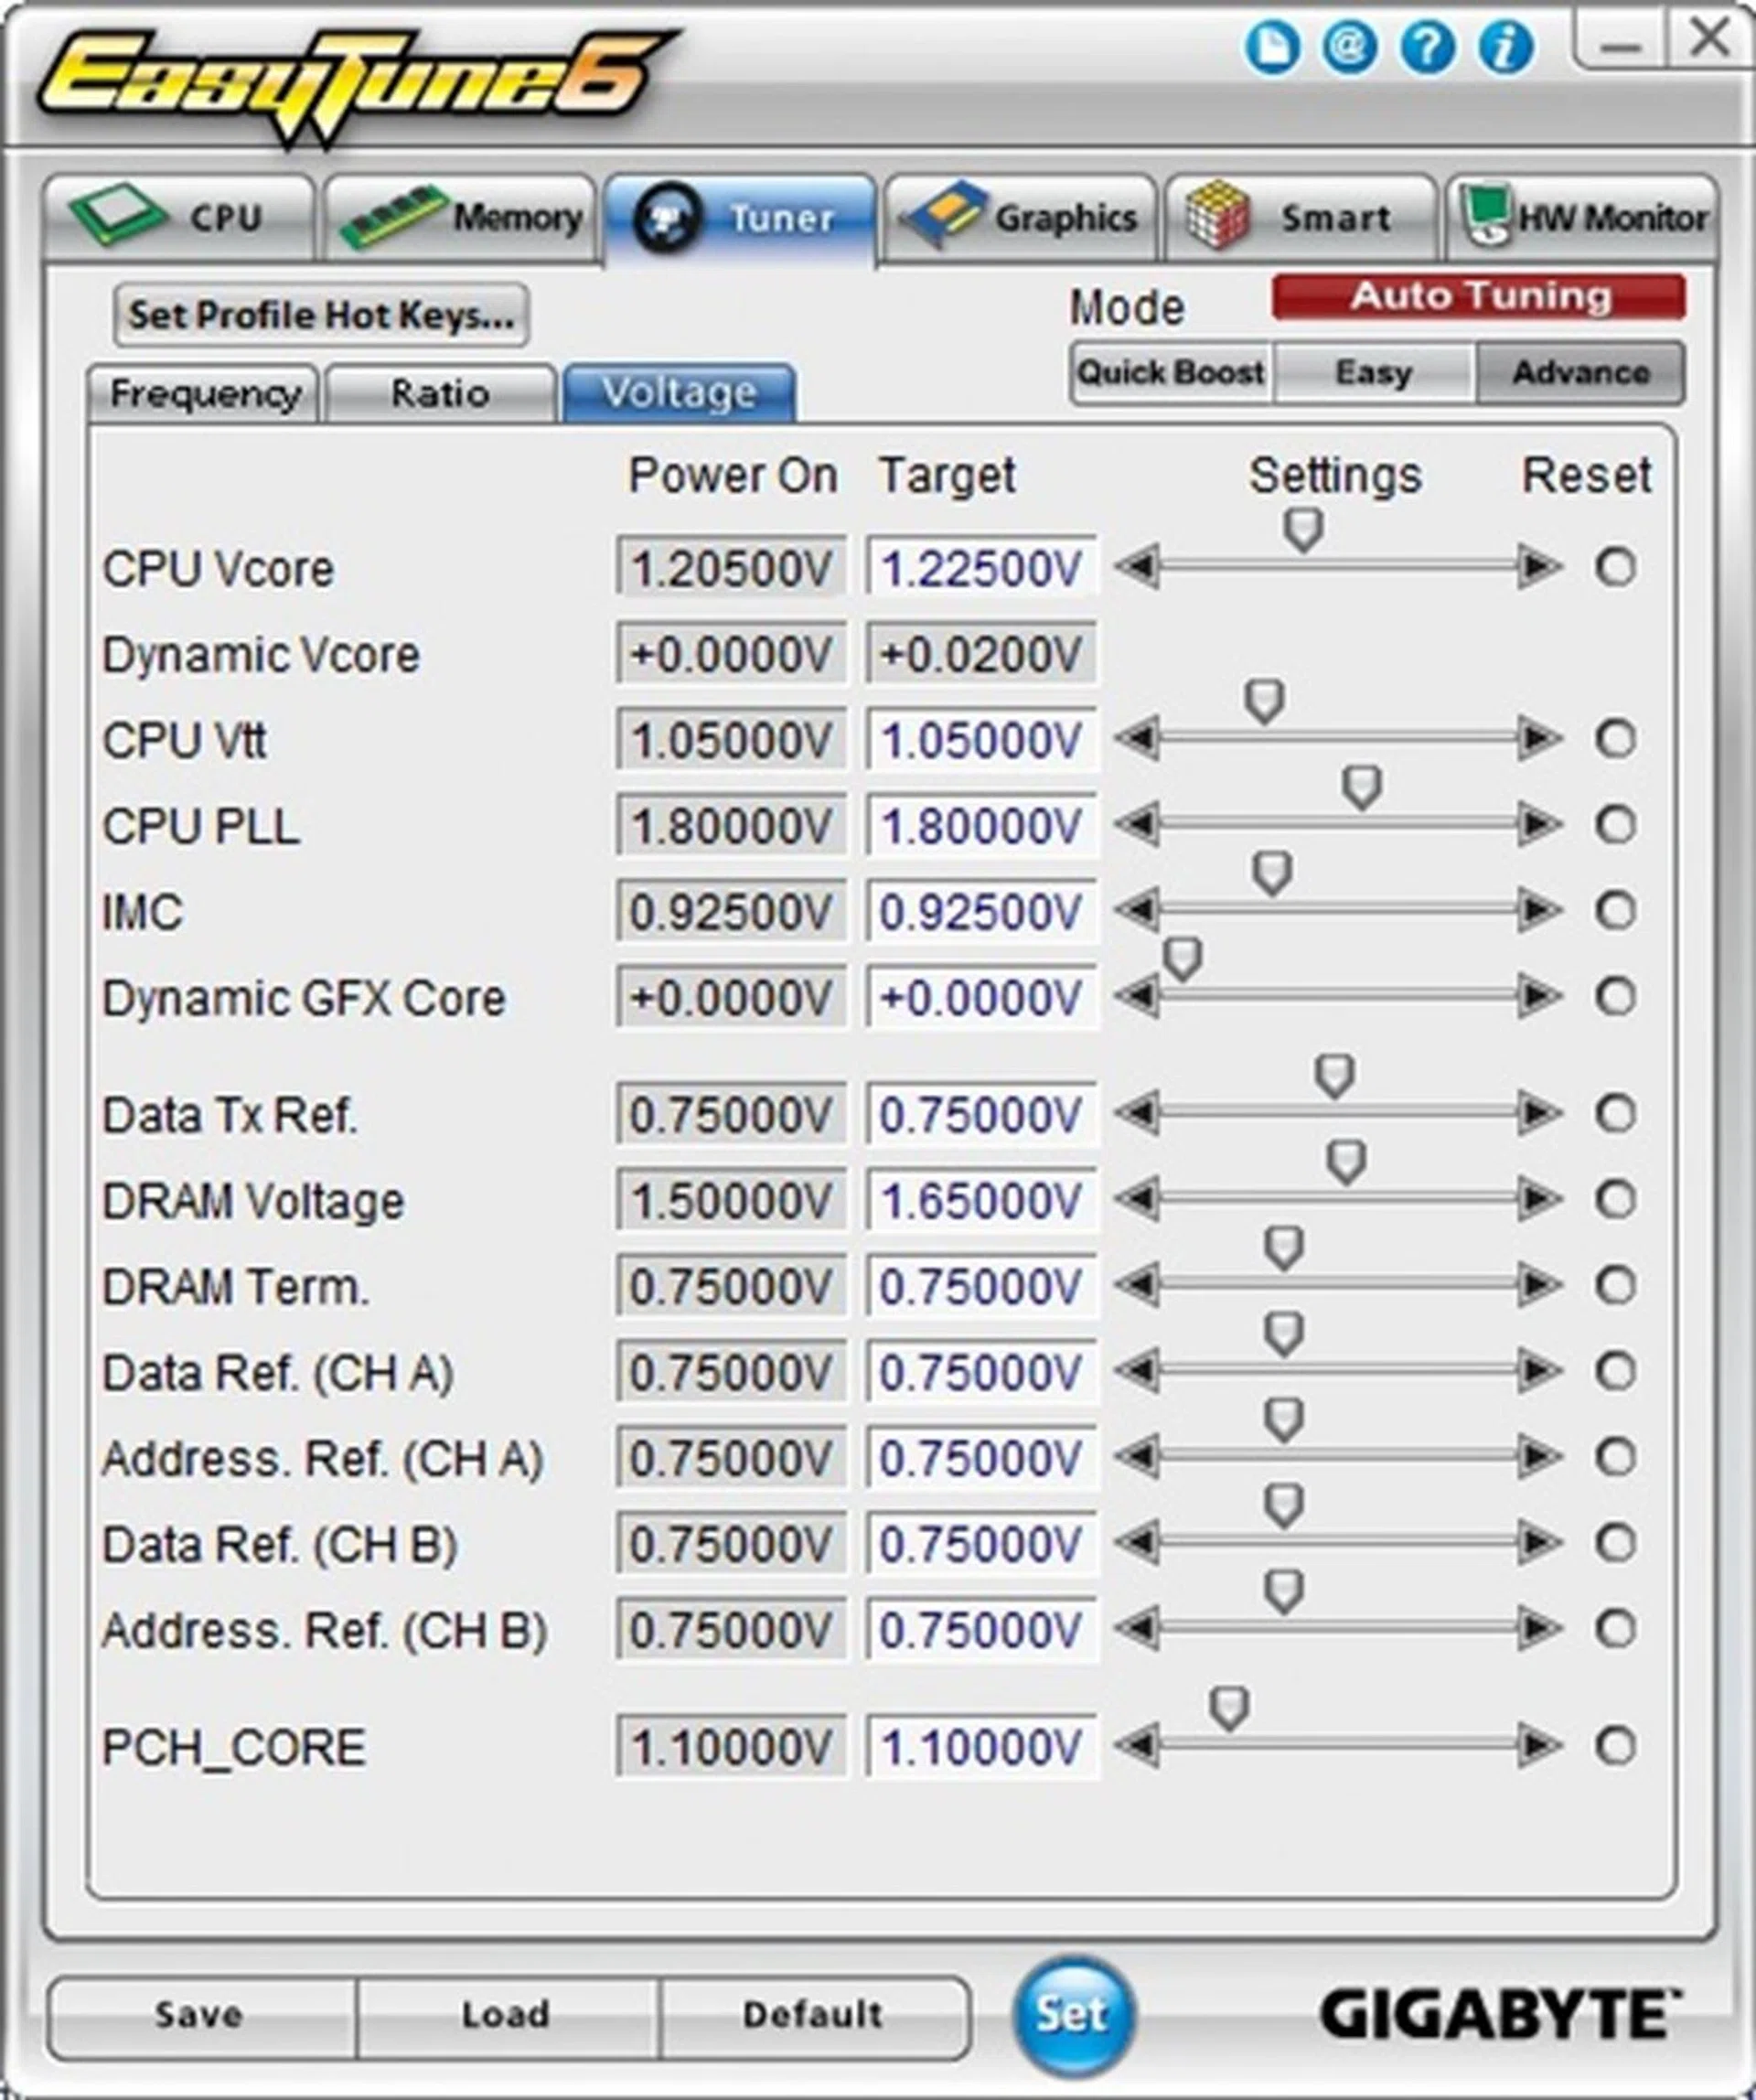Click Set Profile Hot Keys

[320, 313]
